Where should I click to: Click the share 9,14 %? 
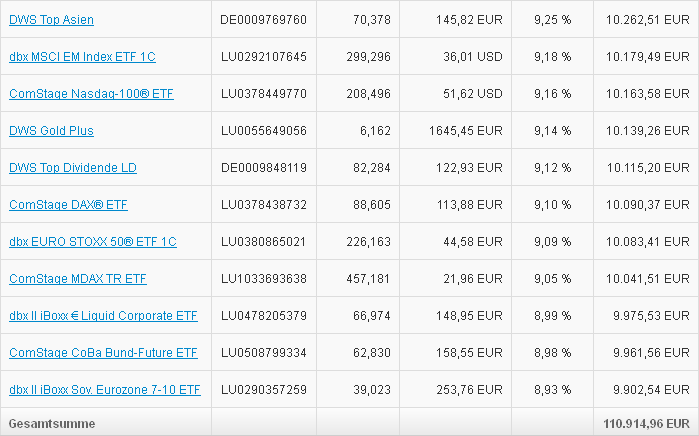tap(553, 131)
